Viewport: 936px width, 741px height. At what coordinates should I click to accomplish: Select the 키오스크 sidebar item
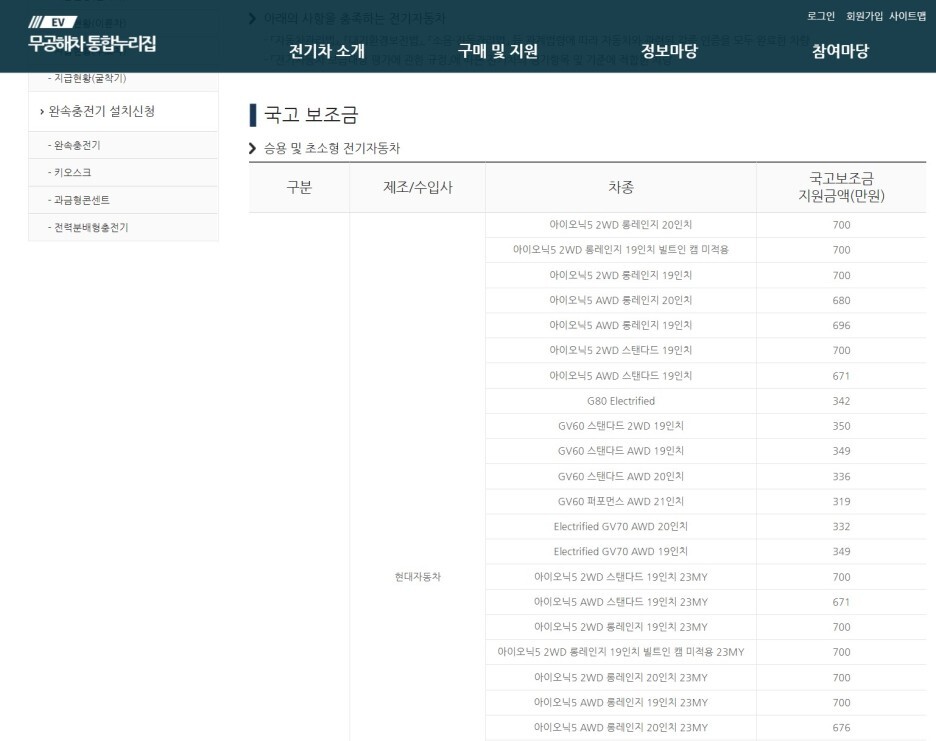[x=124, y=173]
